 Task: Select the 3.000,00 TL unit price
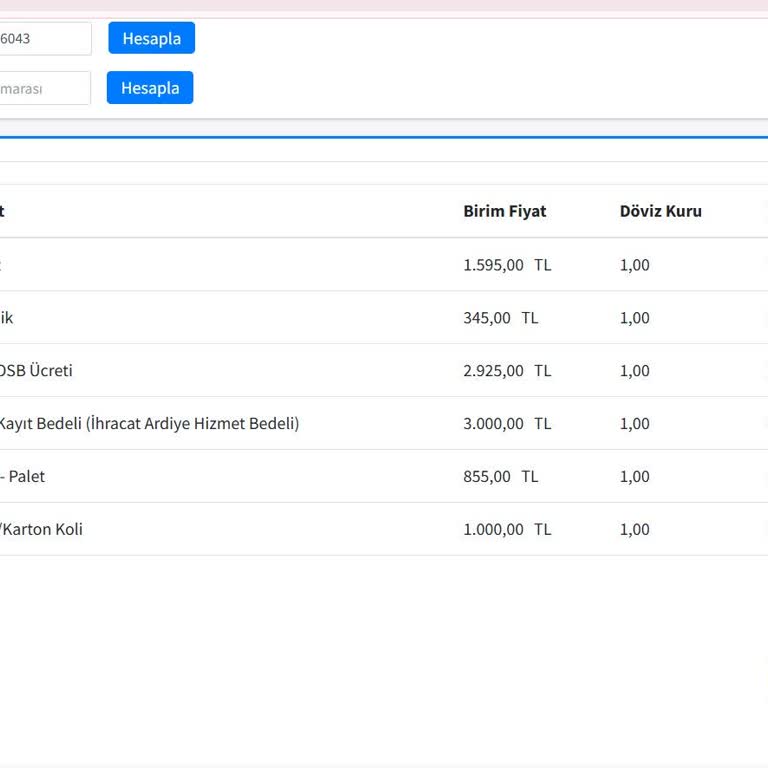[x=506, y=424]
